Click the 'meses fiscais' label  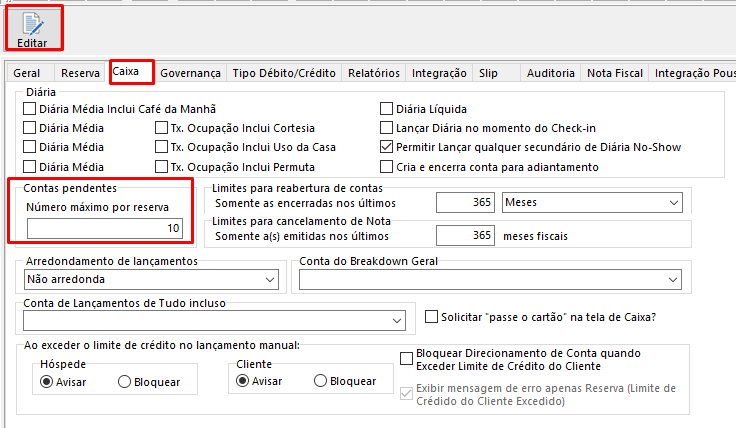(x=535, y=236)
